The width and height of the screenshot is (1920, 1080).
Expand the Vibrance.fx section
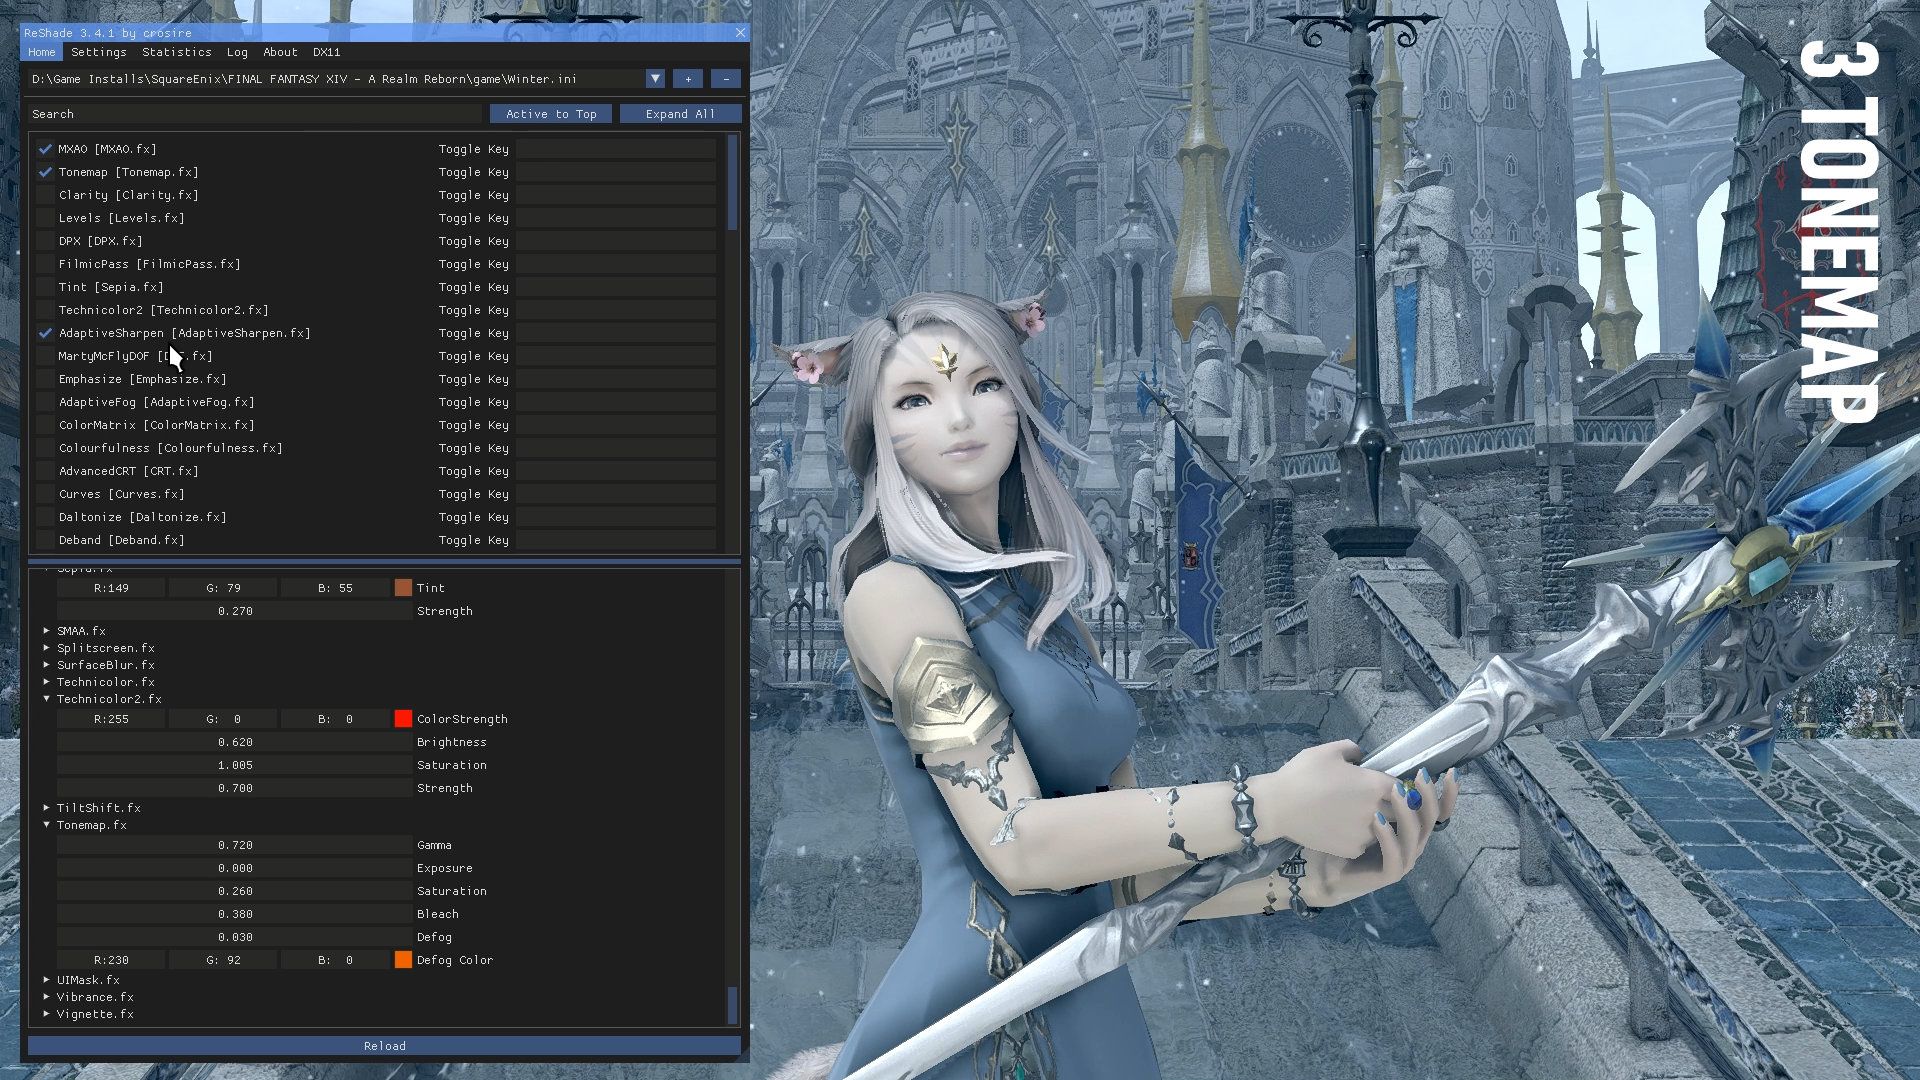(x=47, y=997)
